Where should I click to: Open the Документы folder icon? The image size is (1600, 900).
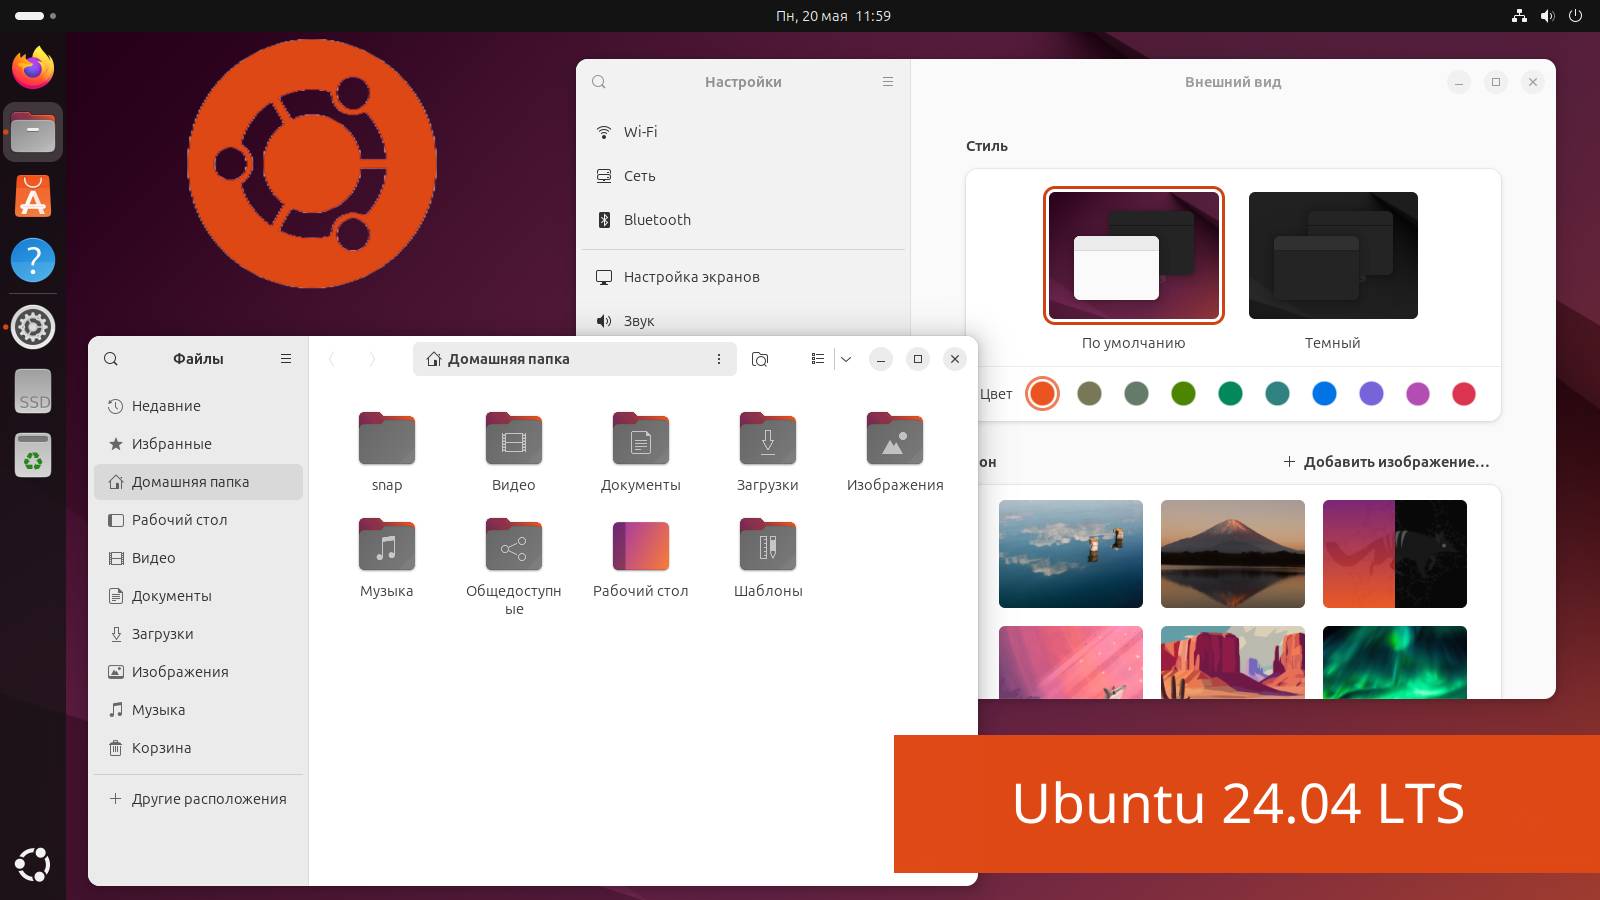click(641, 439)
